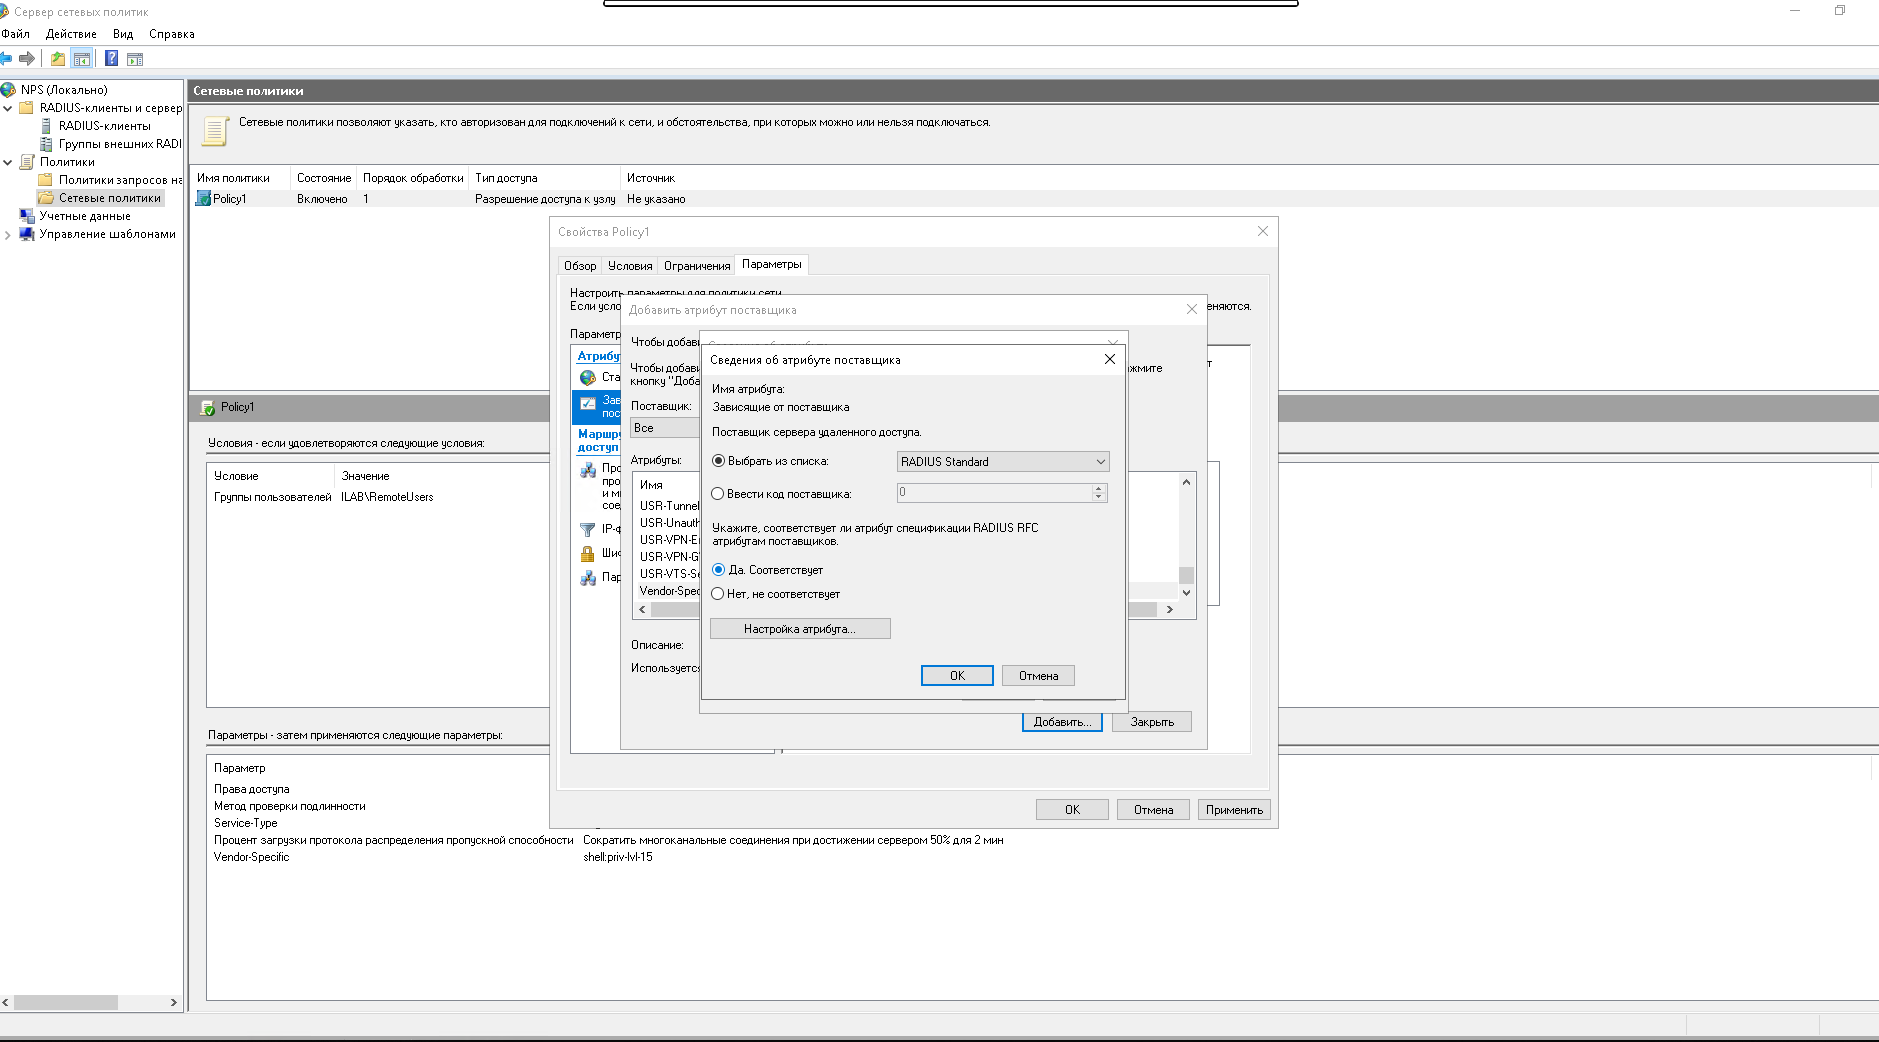
Task: Click the "Добавить..." button
Action: [x=1062, y=722]
